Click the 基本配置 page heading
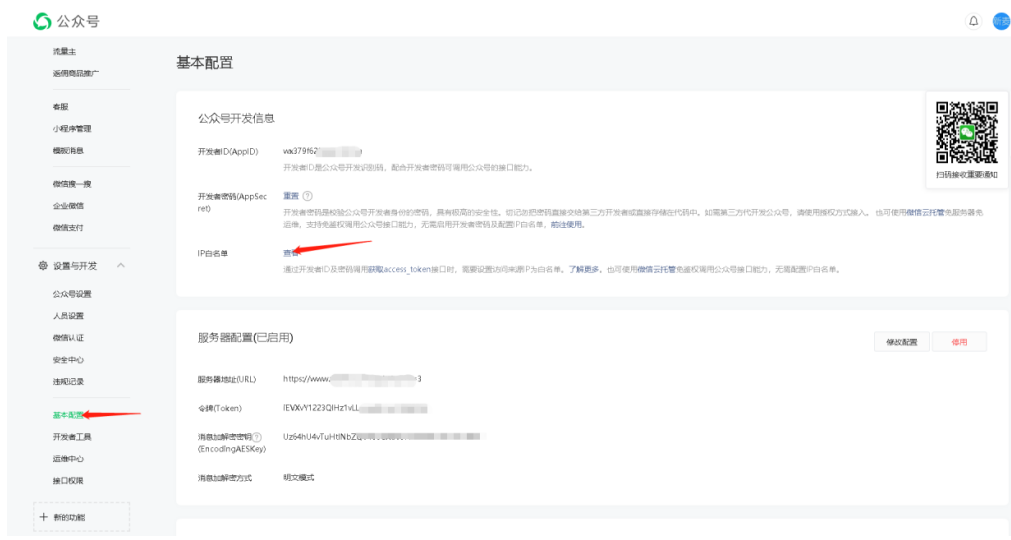Image resolution: width=1011 pixels, height=540 pixels. (x=204, y=63)
